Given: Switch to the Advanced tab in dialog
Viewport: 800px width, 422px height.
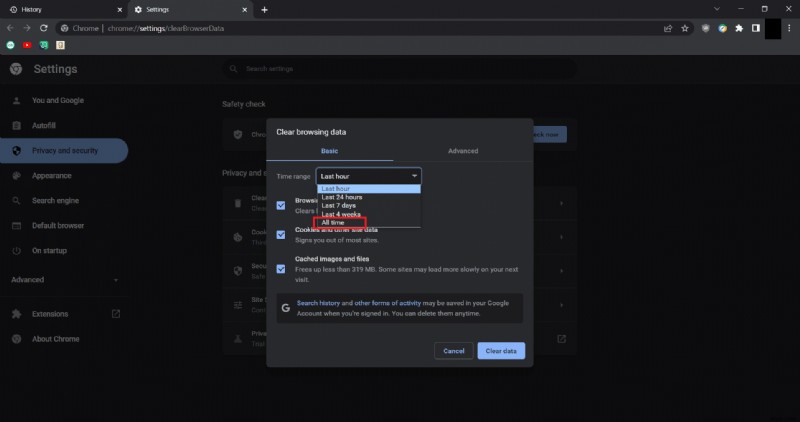Looking at the screenshot, I should pos(462,151).
